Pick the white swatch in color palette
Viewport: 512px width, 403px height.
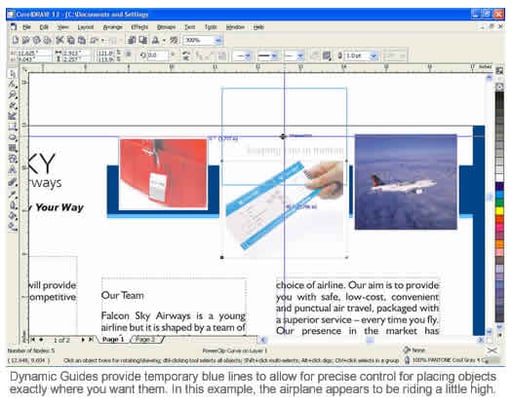[499, 177]
